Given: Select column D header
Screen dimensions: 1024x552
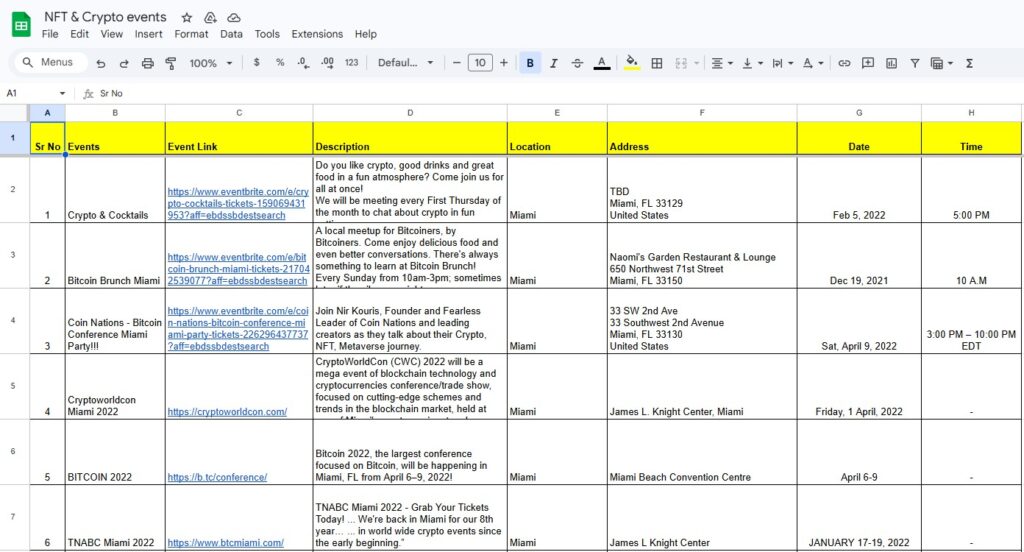Looking at the screenshot, I should coord(409,112).
